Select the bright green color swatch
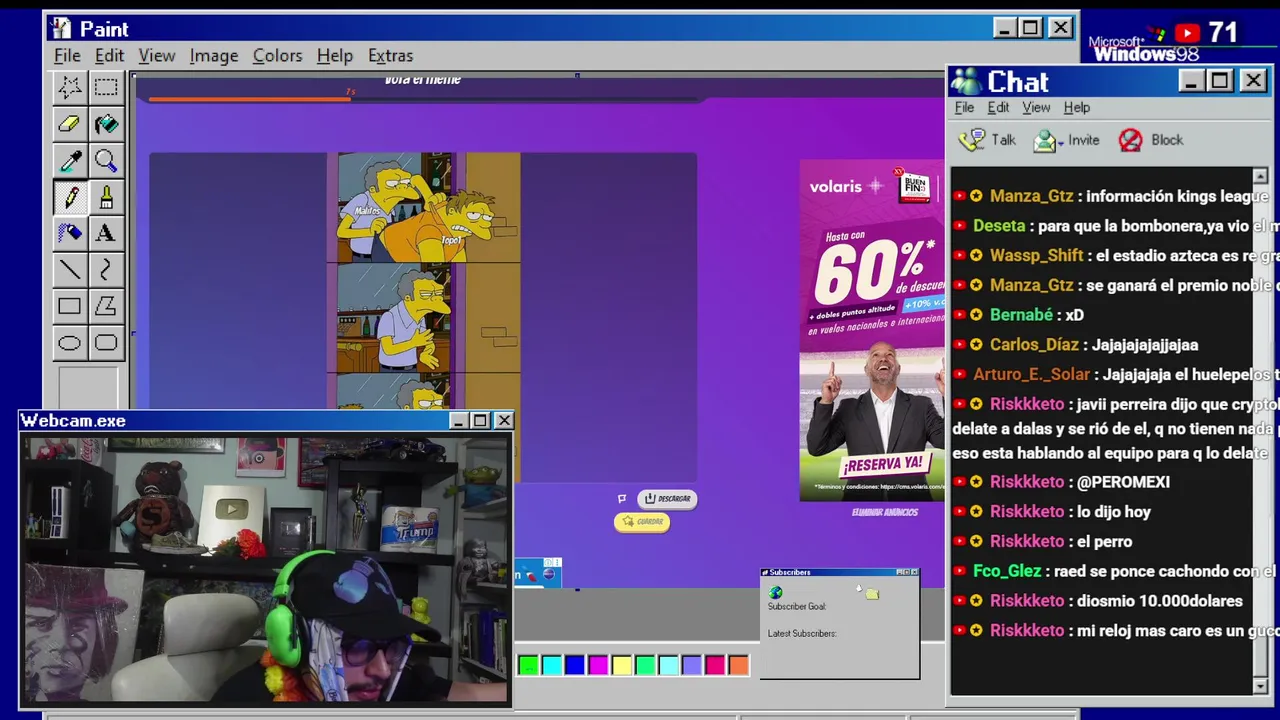 coord(528,665)
